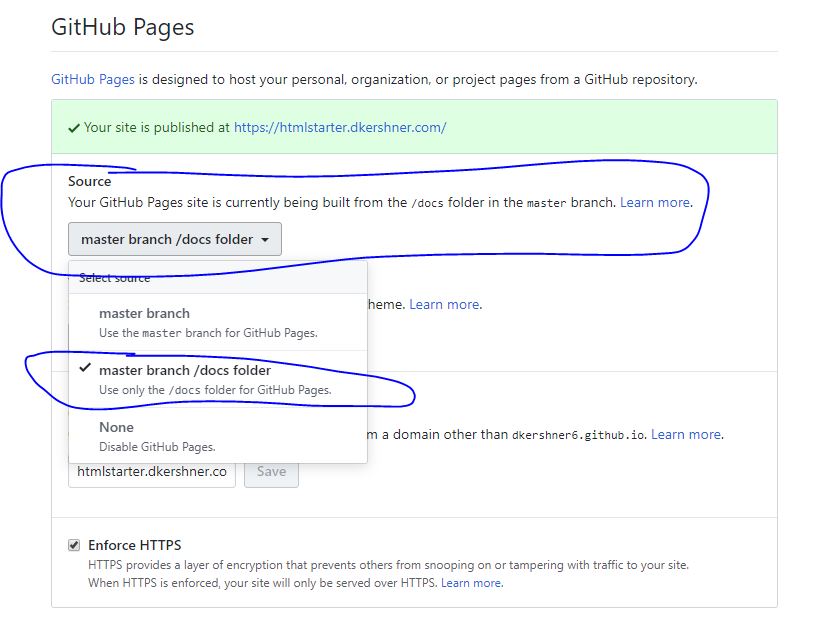Click the 'Enforce HTTPS' label text
The image size is (826, 631).
[134, 545]
